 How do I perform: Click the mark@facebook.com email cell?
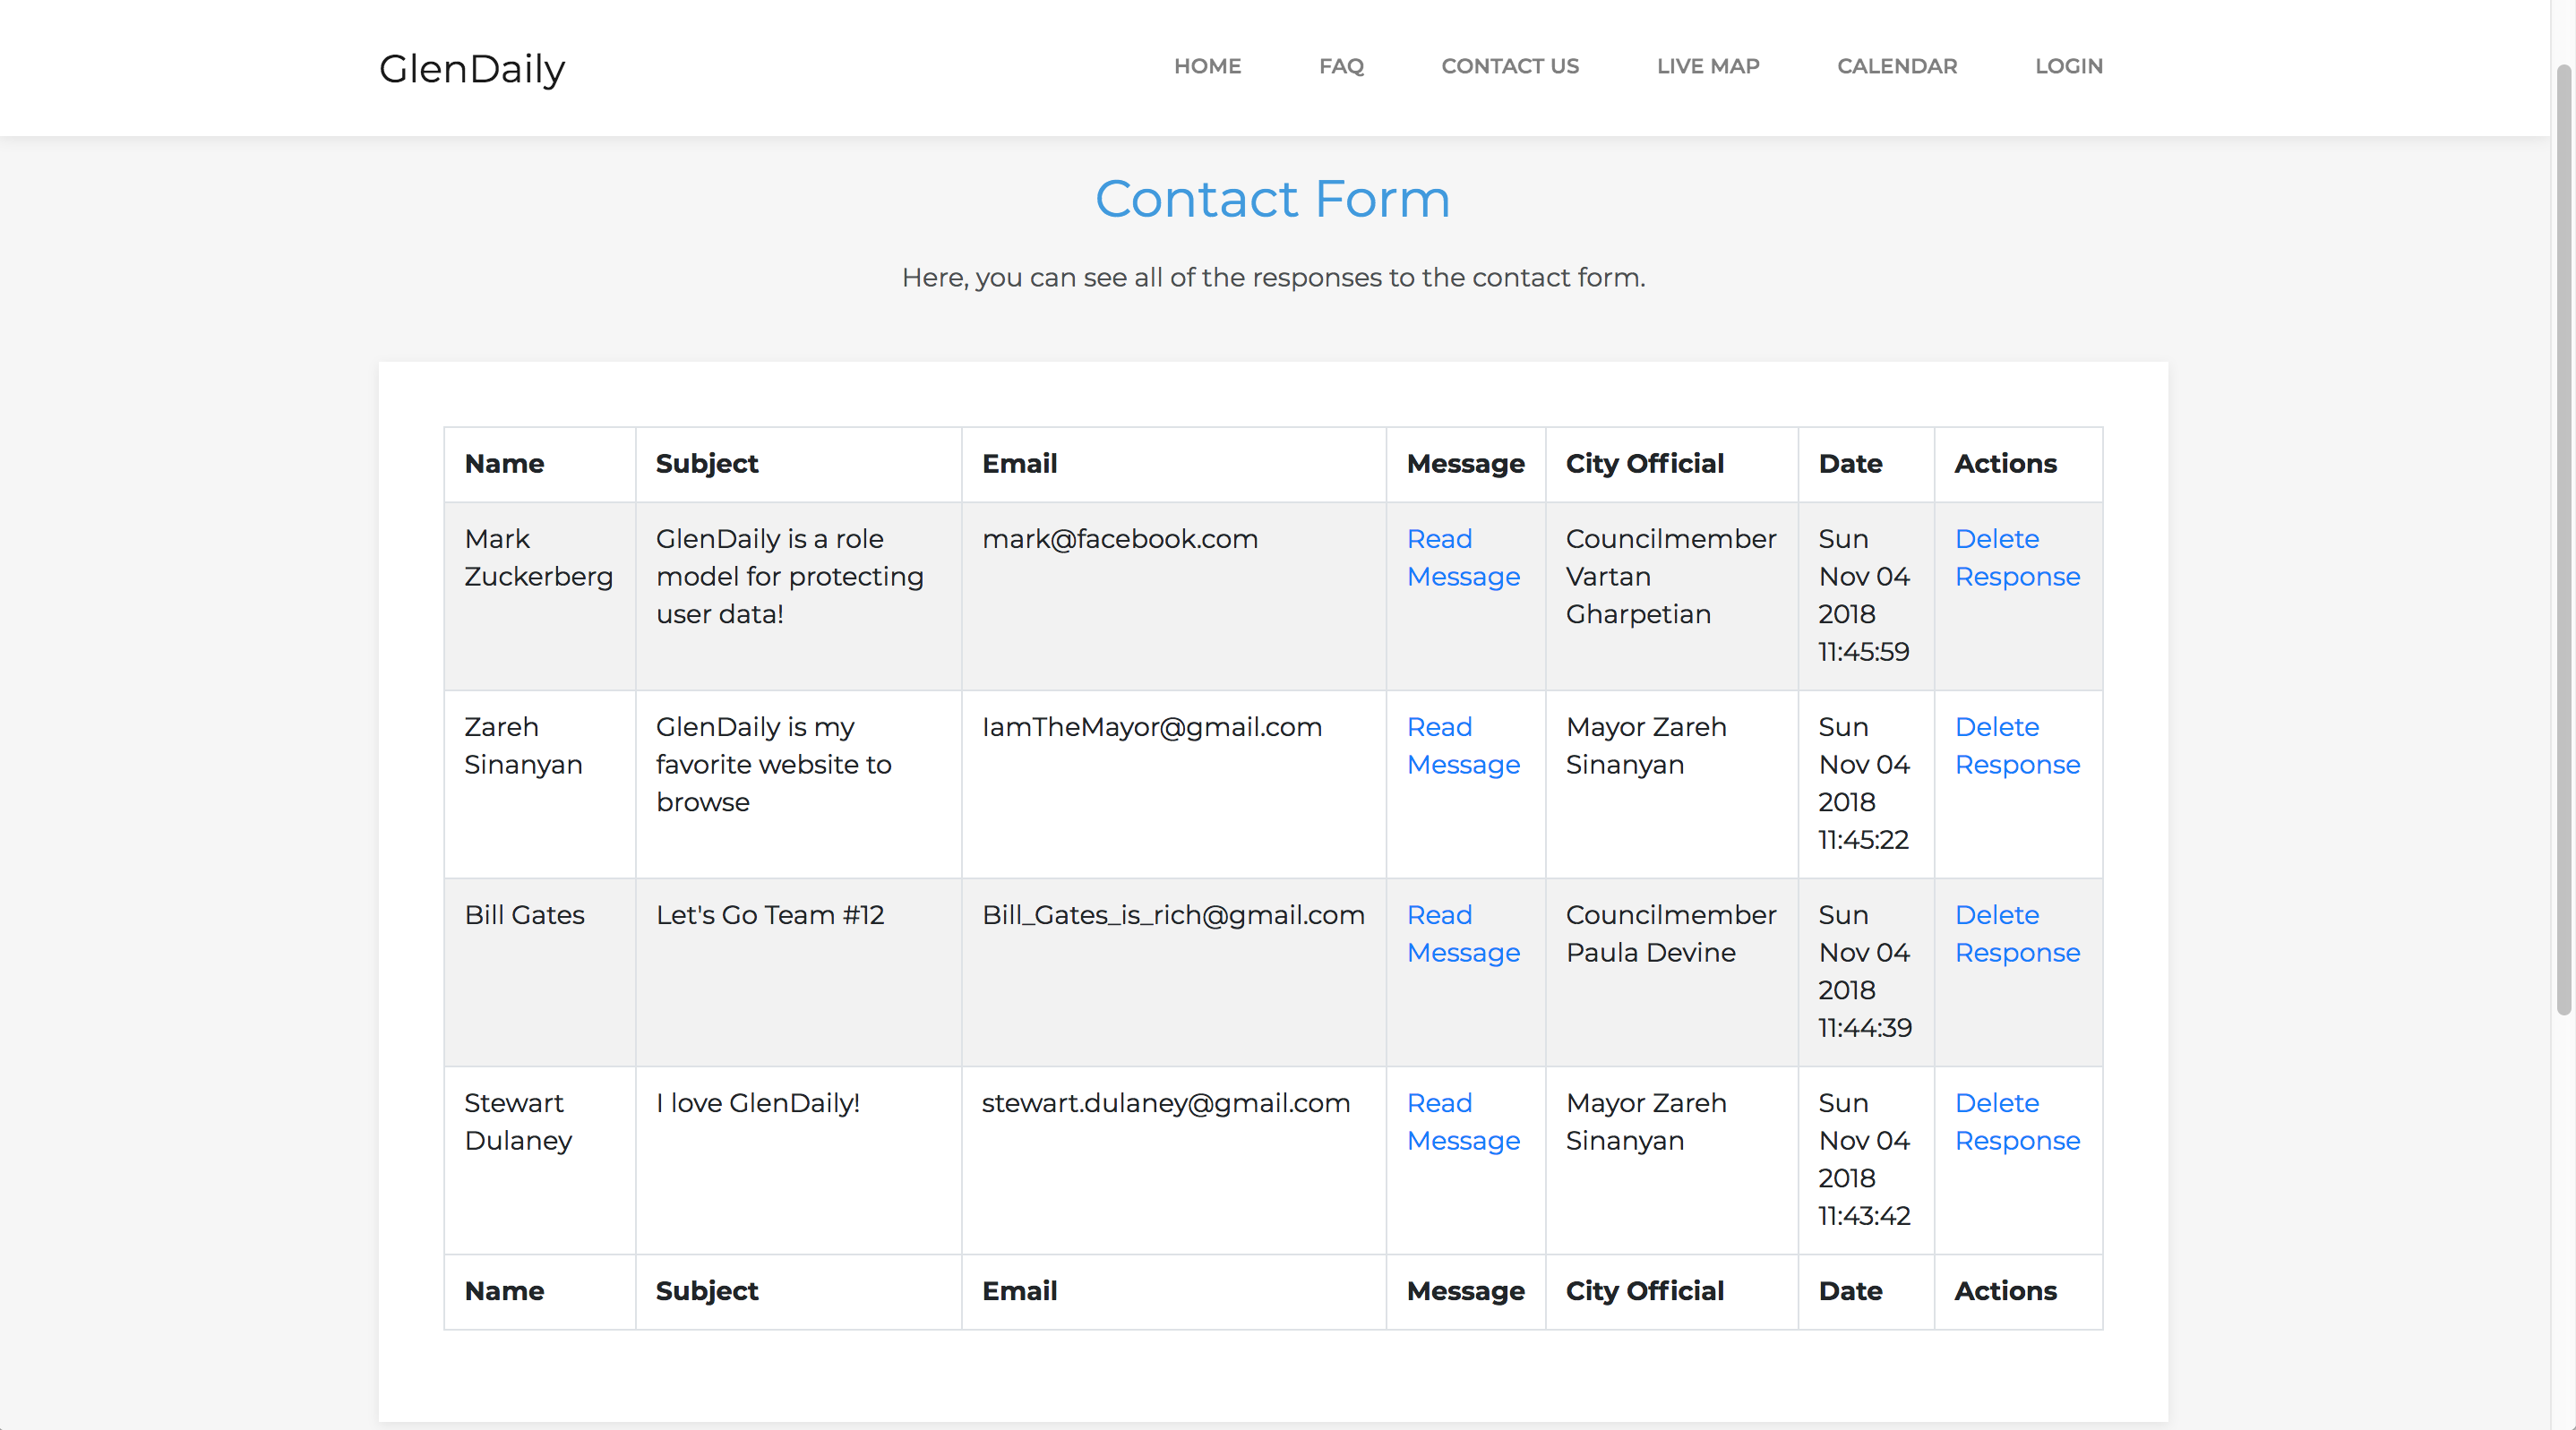coord(1119,539)
